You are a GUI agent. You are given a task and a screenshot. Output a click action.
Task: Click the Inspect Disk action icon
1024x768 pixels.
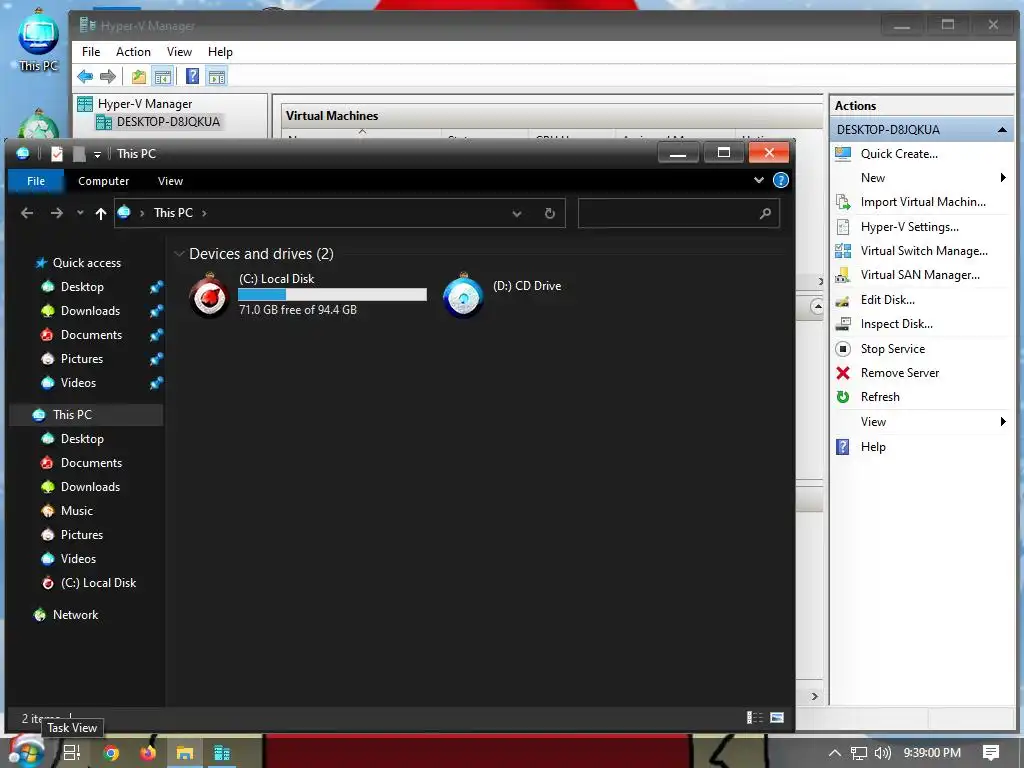(x=843, y=324)
